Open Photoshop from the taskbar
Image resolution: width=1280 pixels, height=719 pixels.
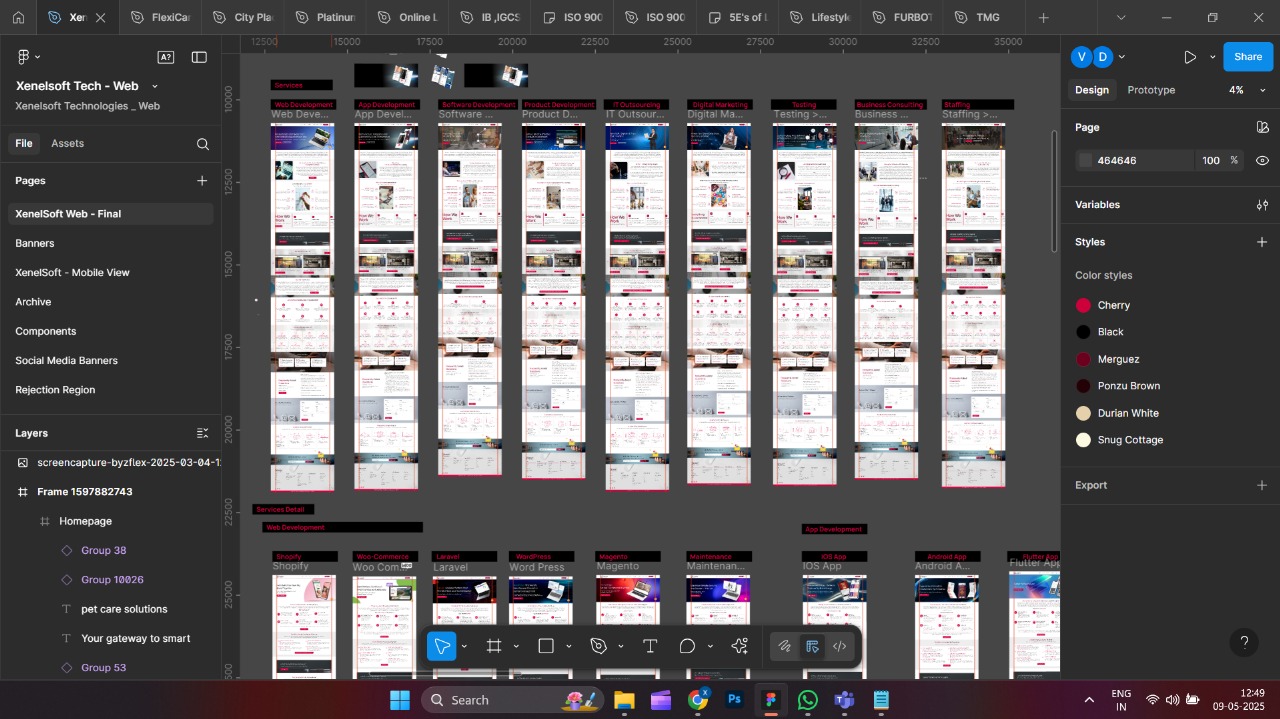click(x=734, y=700)
